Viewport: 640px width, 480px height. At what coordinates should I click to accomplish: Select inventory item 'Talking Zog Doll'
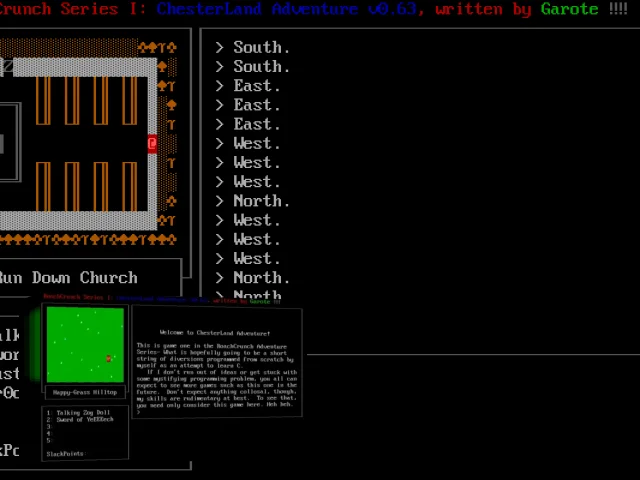[x=83, y=413]
